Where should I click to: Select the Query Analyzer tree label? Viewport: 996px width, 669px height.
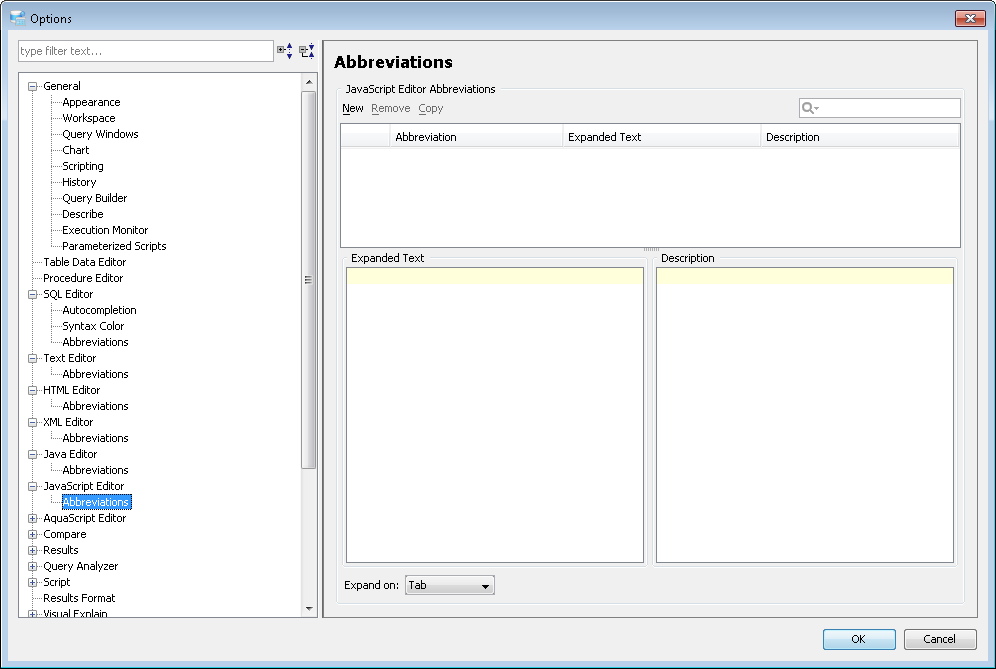click(81, 566)
